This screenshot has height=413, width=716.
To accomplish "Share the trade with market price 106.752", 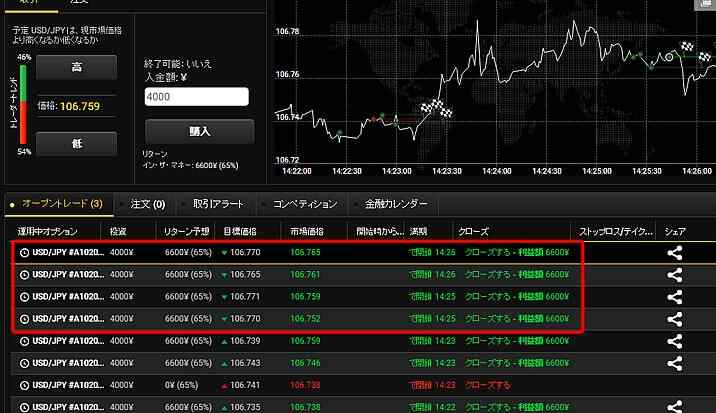I will [675, 319].
